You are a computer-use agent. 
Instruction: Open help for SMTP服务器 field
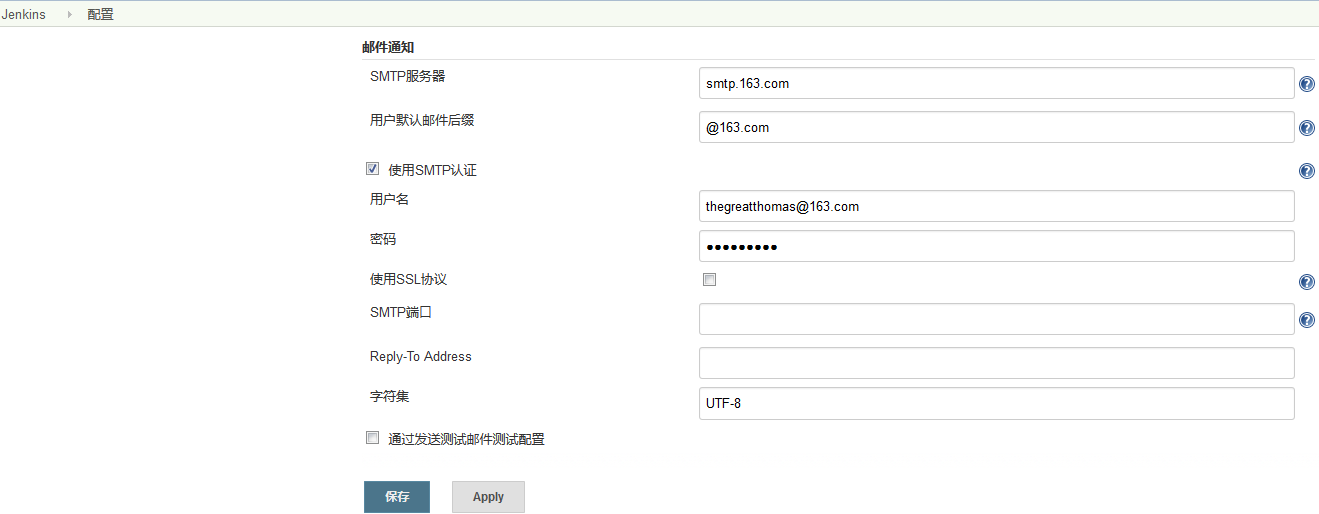pyautogui.click(x=1306, y=84)
